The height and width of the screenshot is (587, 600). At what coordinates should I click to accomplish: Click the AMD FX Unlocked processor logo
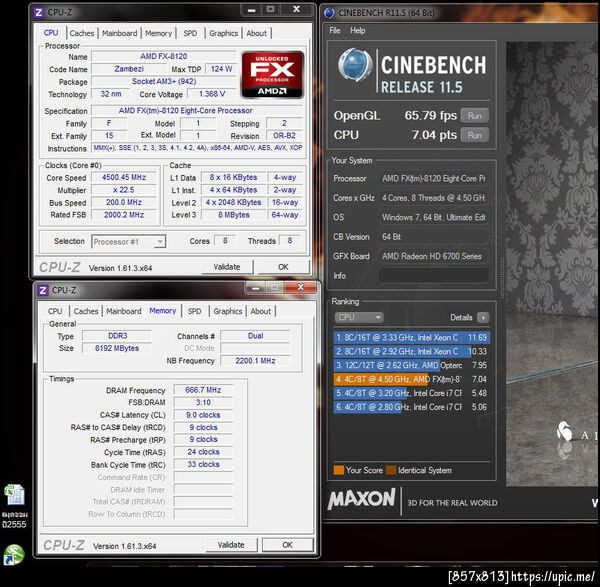pos(272,75)
